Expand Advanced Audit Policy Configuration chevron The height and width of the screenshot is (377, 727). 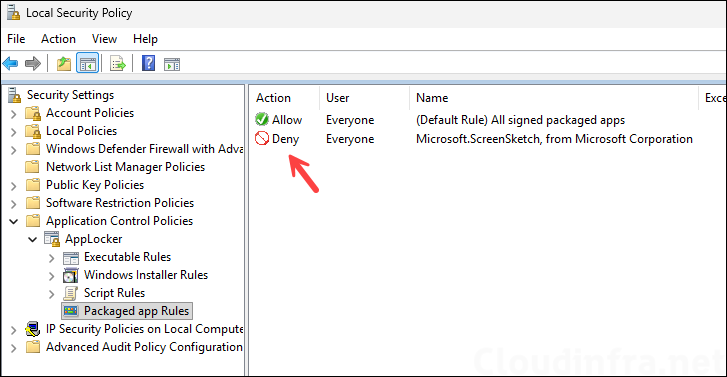13,348
